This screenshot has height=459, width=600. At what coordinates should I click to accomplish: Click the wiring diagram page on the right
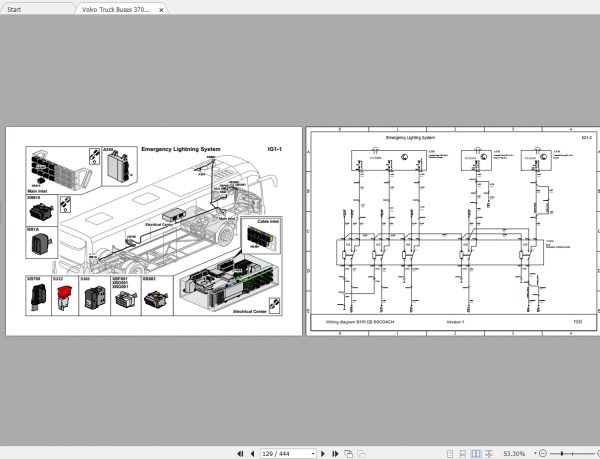click(x=453, y=231)
